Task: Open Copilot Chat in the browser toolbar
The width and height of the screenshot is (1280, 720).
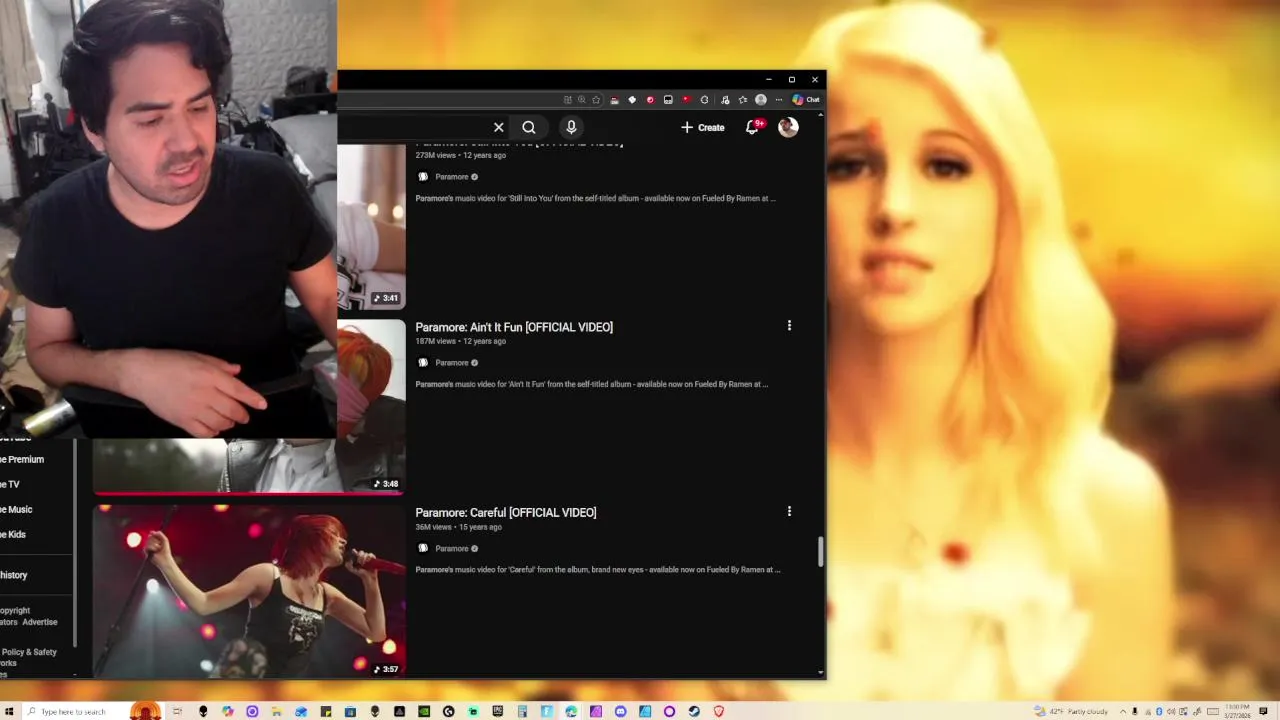Action: click(x=805, y=100)
